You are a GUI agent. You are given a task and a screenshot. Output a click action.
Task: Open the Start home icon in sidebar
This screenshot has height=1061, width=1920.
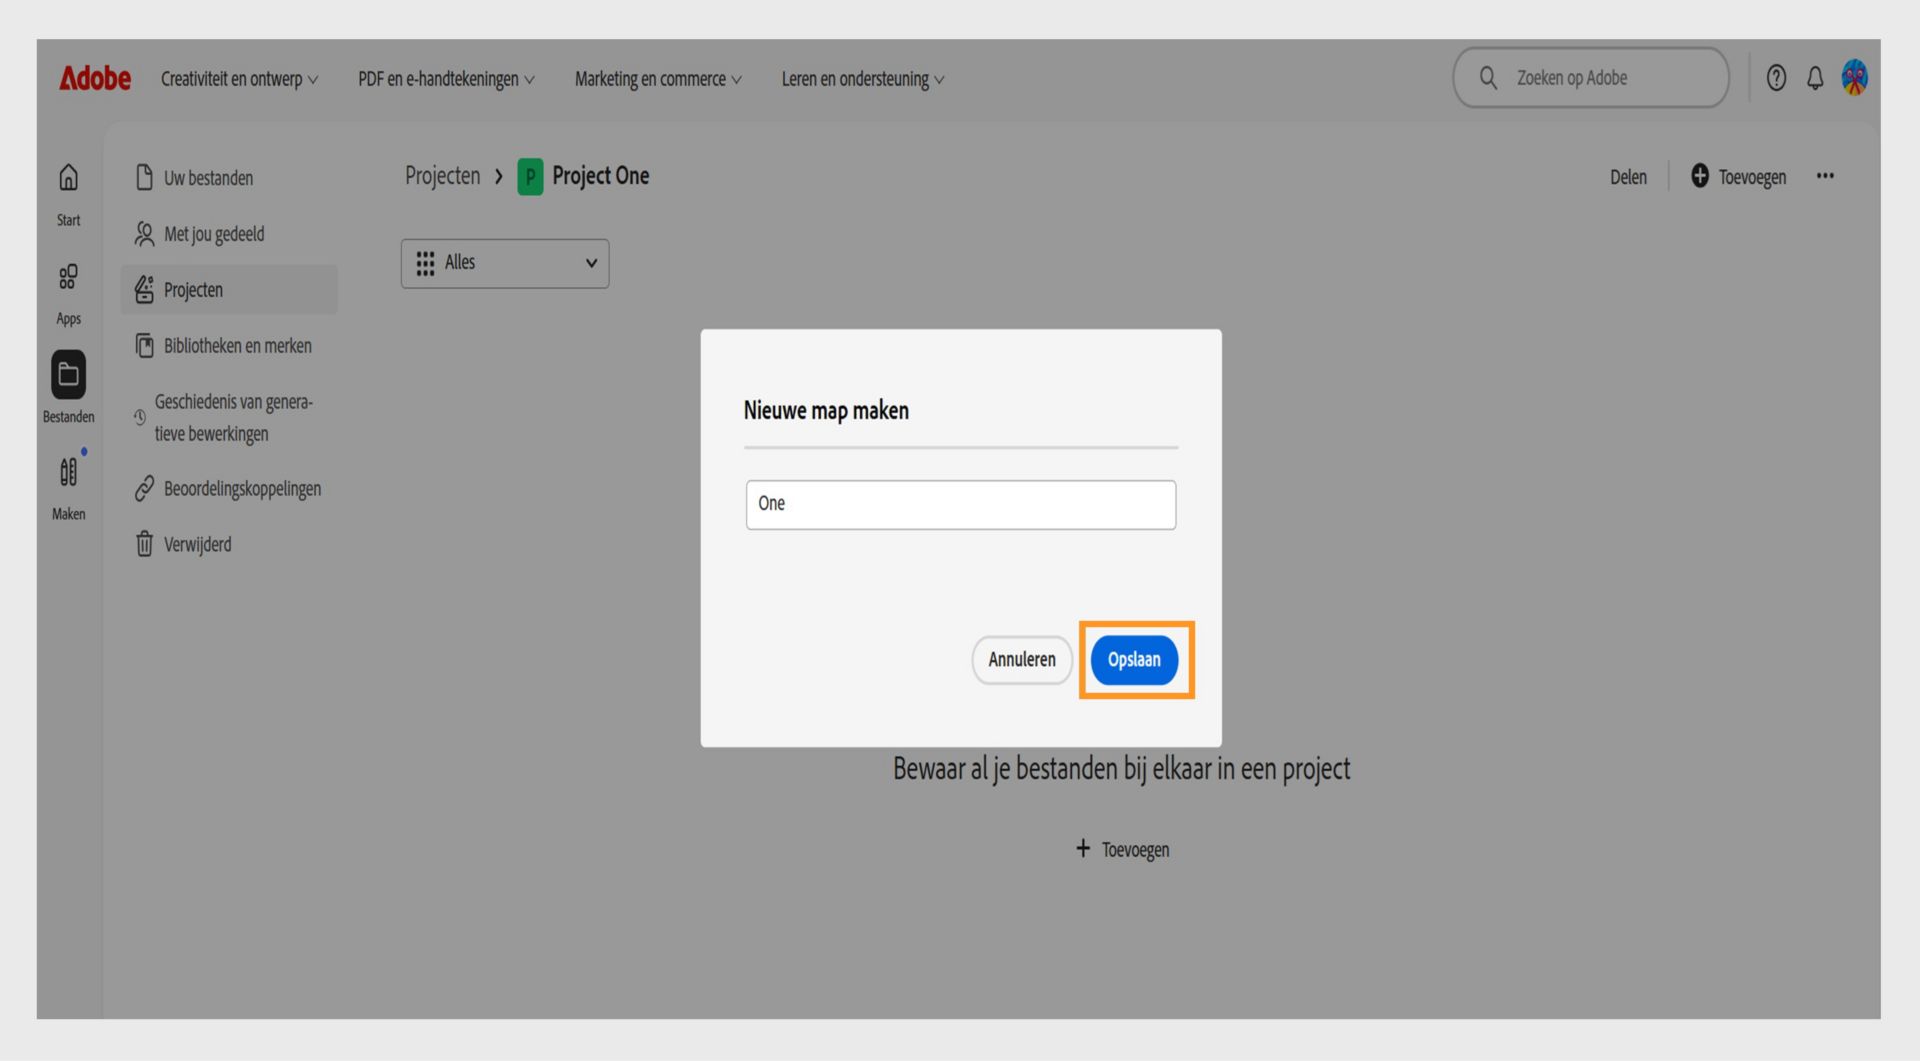pyautogui.click(x=67, y=190)
